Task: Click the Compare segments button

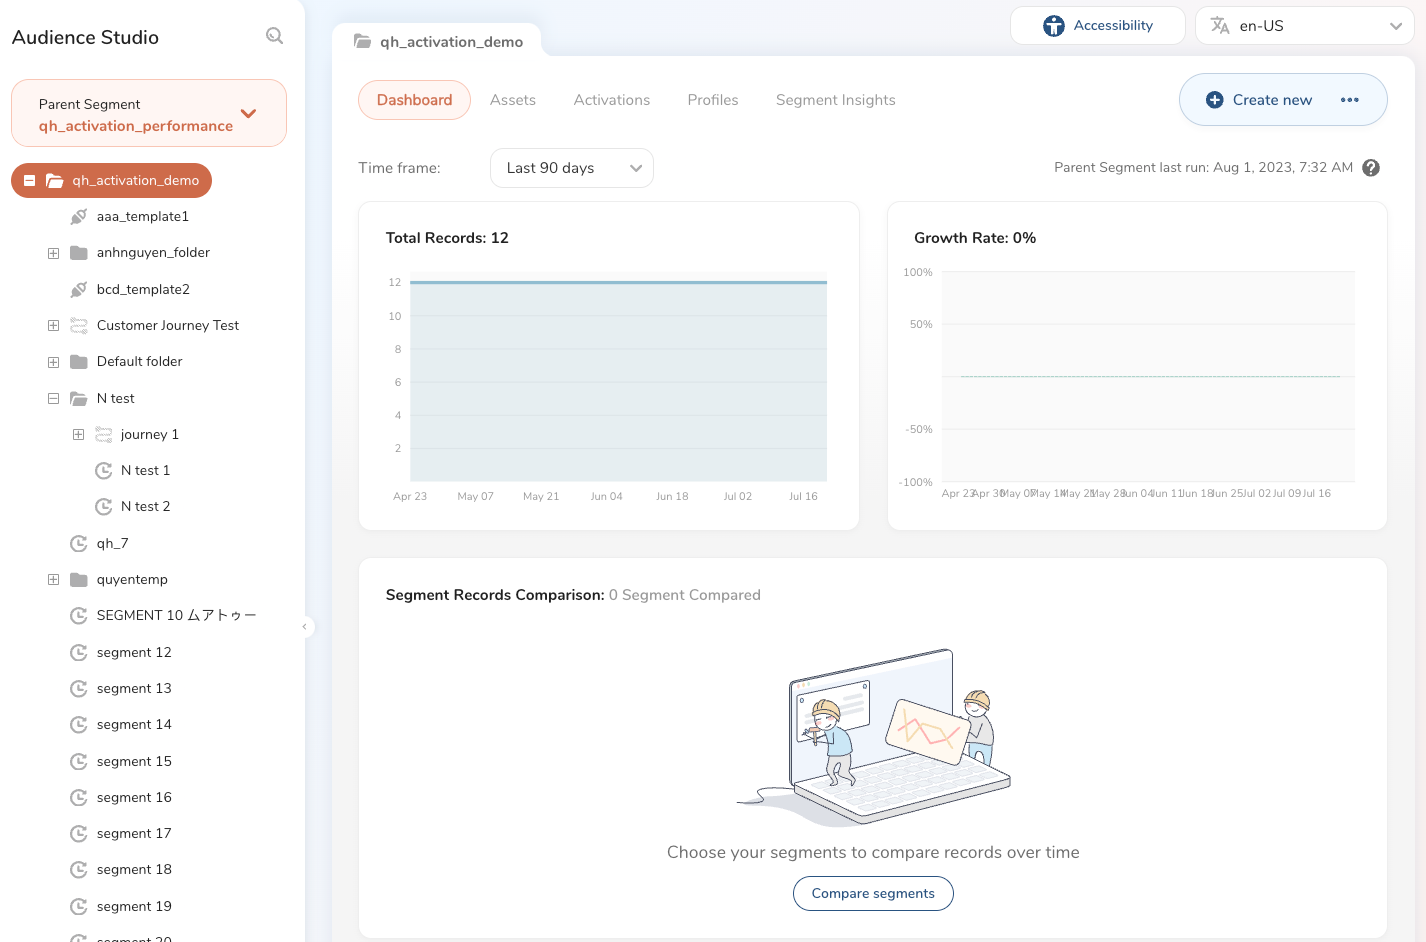Action: coord(873,894)
